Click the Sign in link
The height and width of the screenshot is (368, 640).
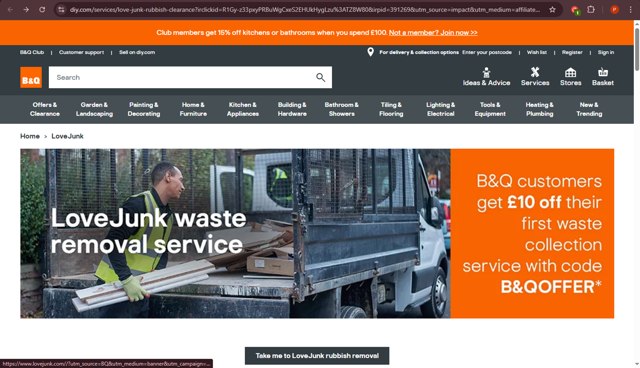(606, 52)
